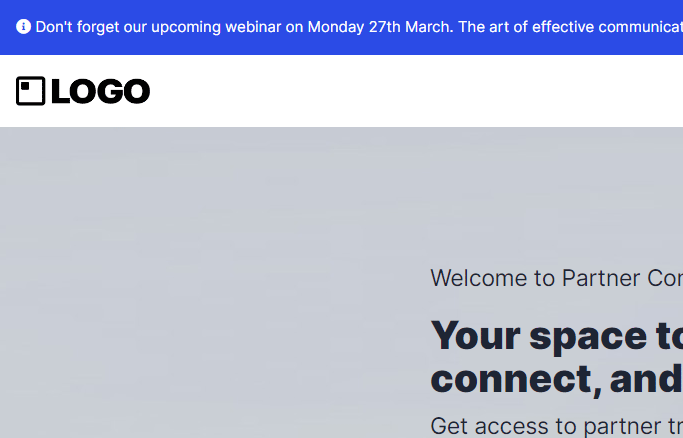
Task: Click the "connect, and" headline line
Action: point(556,379)
